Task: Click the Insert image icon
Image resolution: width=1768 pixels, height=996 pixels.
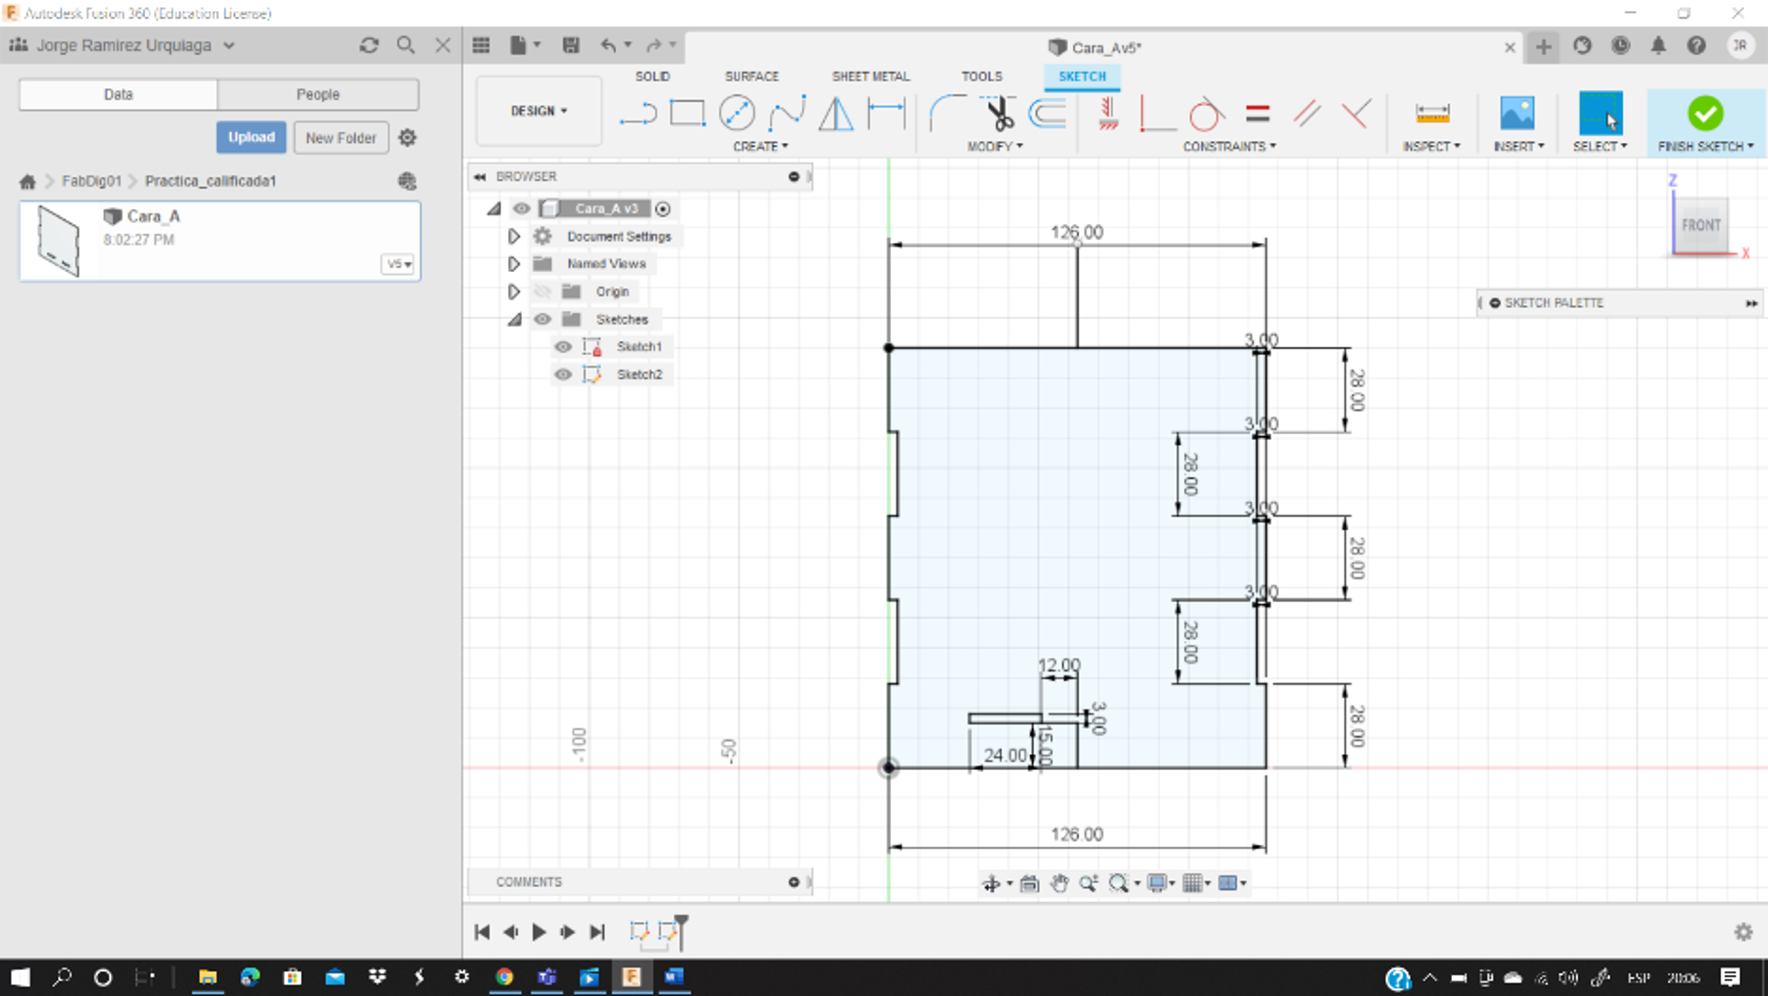Action: pos(1517,113)
